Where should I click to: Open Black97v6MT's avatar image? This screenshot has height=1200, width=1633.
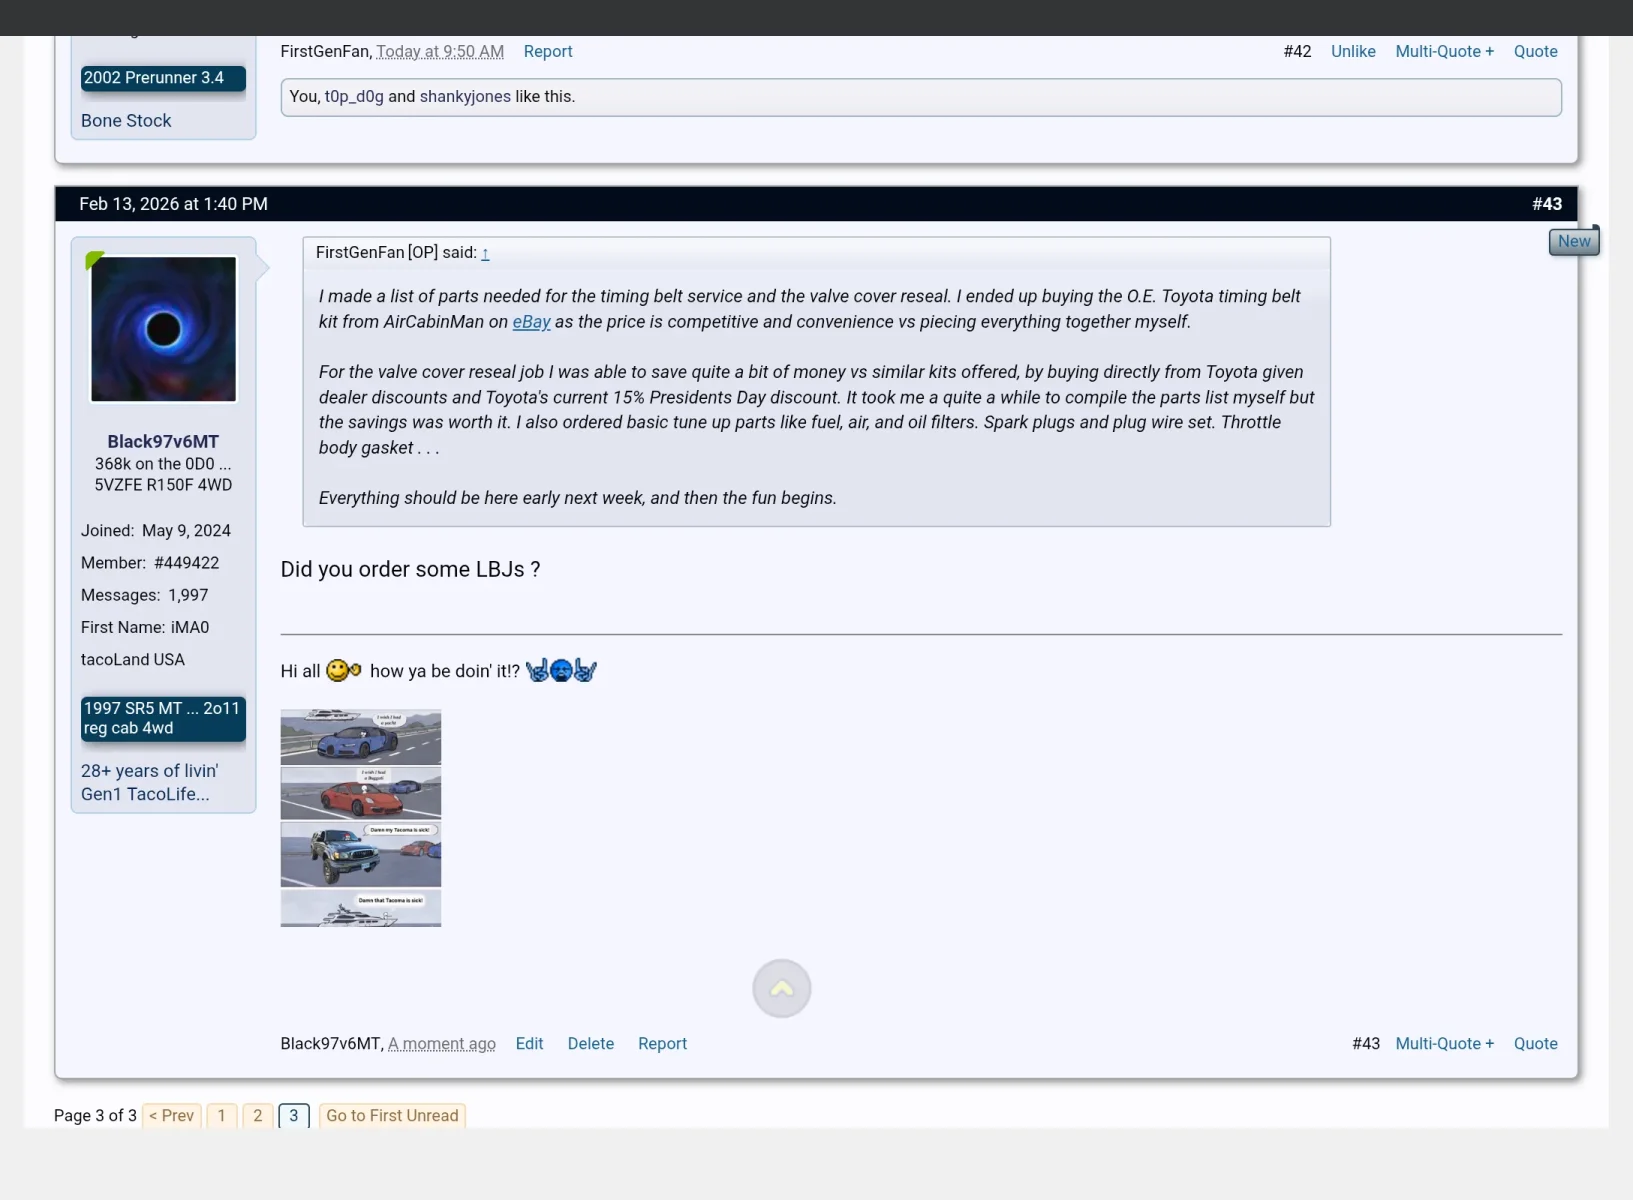(163, 330)
